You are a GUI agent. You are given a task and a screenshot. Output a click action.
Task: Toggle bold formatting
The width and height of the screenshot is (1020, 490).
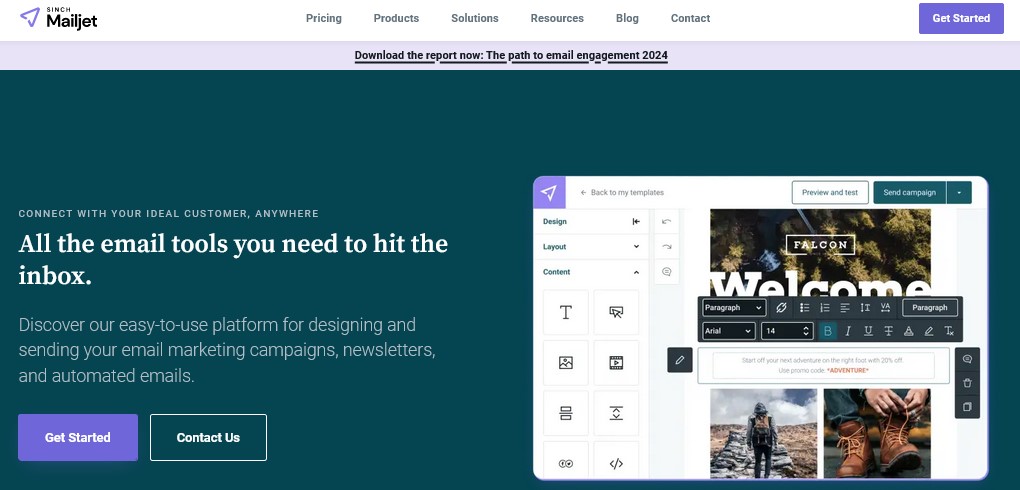pyautogui.click(x=827, y=331)
